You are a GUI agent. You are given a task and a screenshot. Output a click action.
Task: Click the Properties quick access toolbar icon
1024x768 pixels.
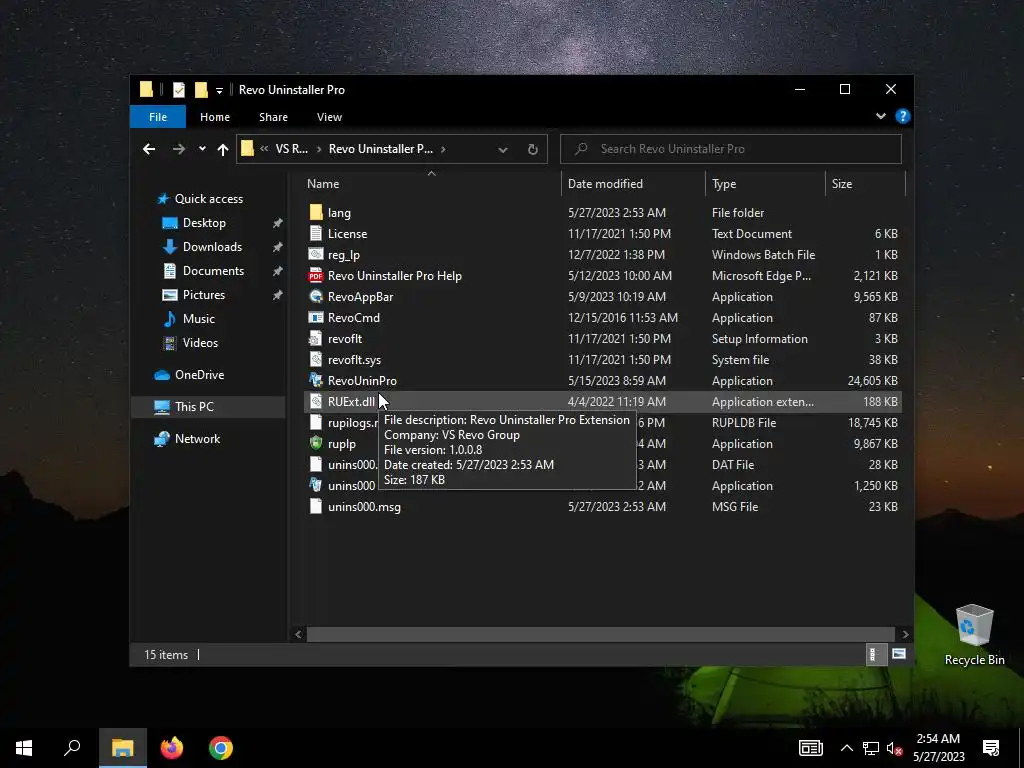click(178, 90)
